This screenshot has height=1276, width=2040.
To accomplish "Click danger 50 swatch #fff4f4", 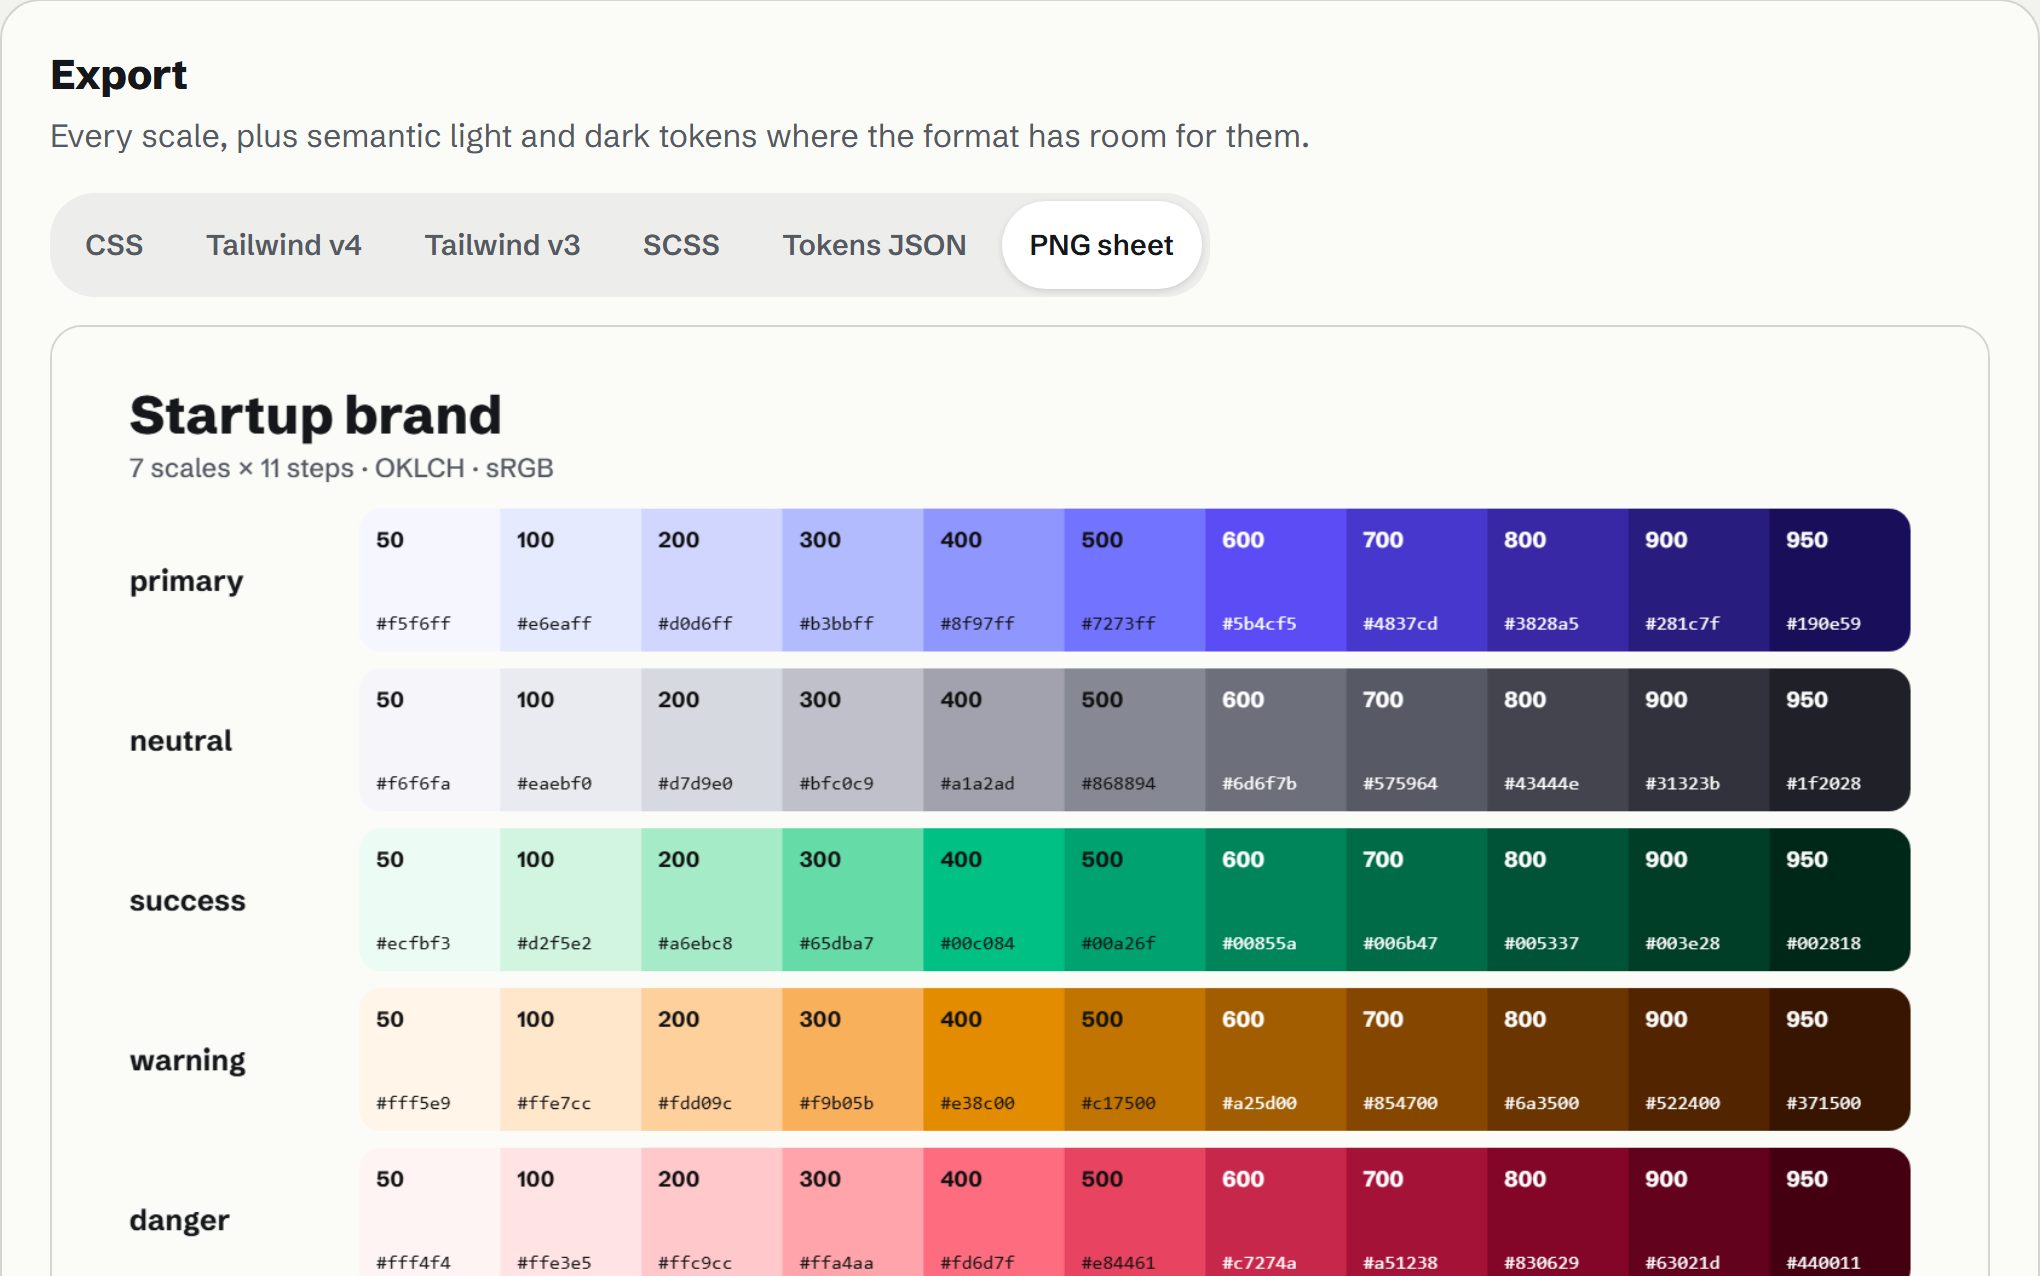I will 430,1212.
